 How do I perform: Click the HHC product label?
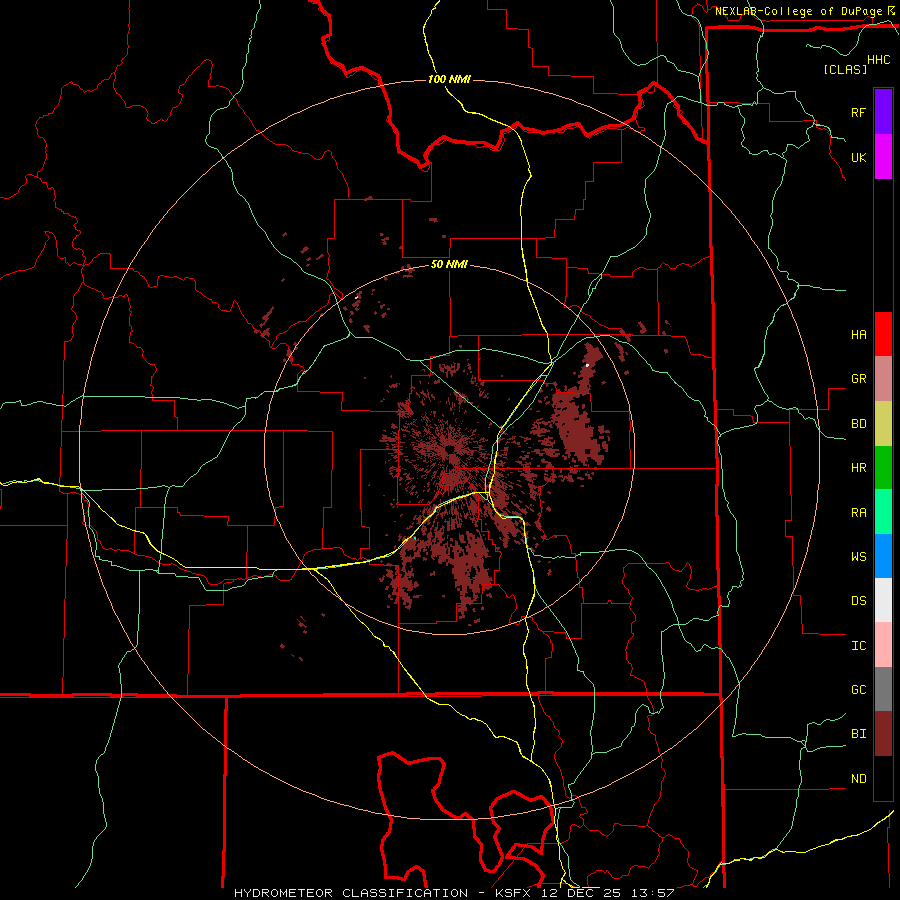(x=879, y=60)
